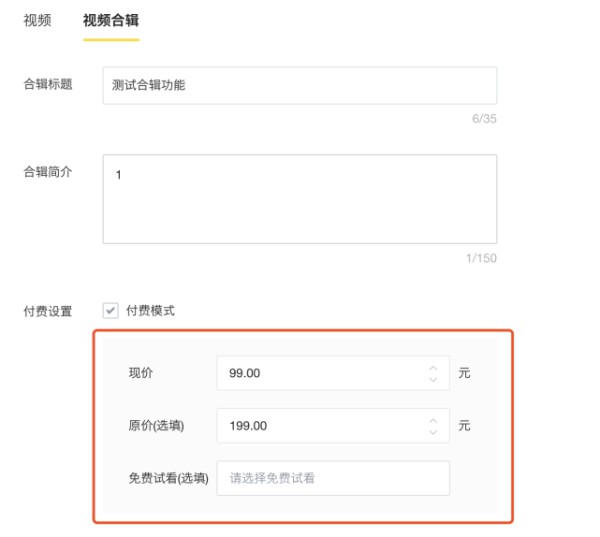Screen dimensions: 600x537
Task: Decrease 原价 with the down arrow
Action: click(x=433, y=432)
